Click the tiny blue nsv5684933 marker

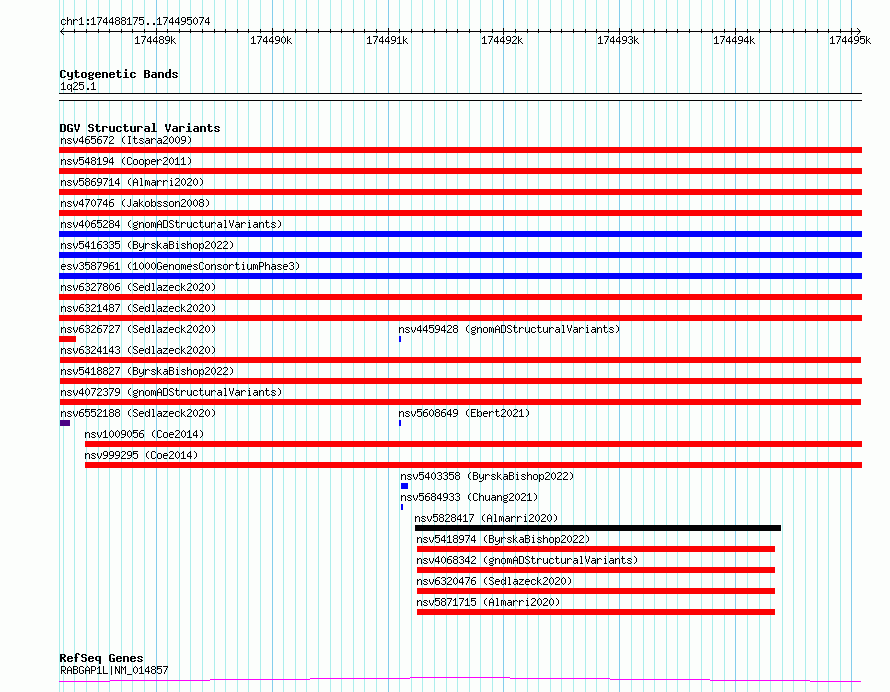point(402,507)
